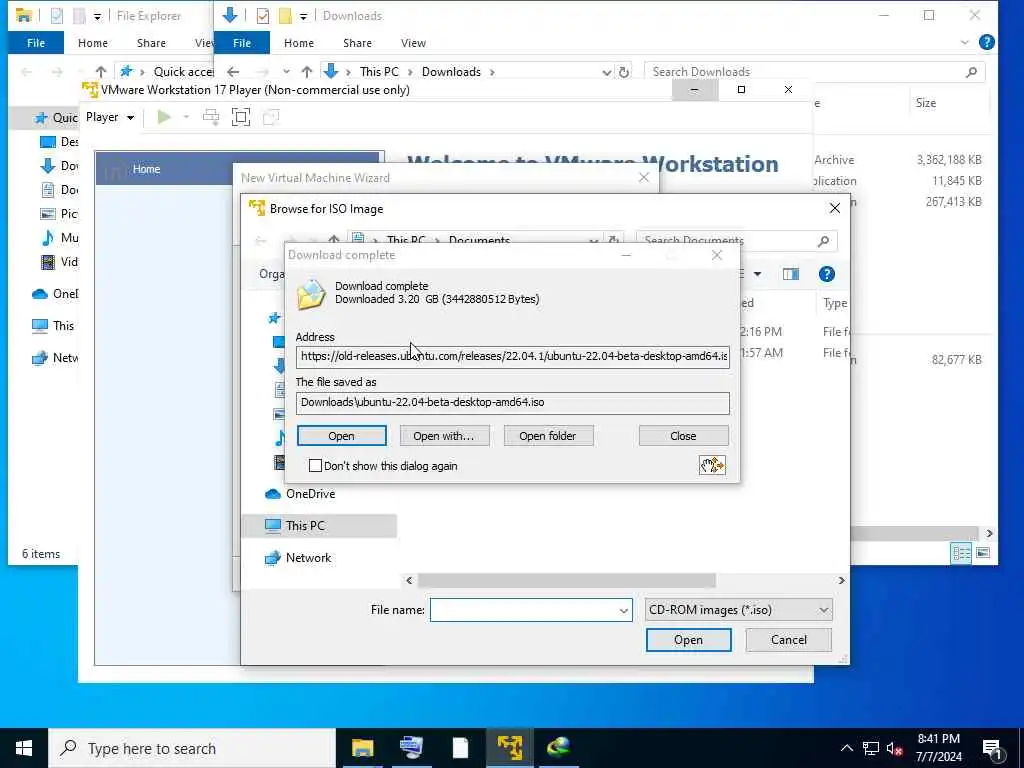Switch to details view icon in Downloads
The image size is (1024, 768).
click(x=961, y=554)
